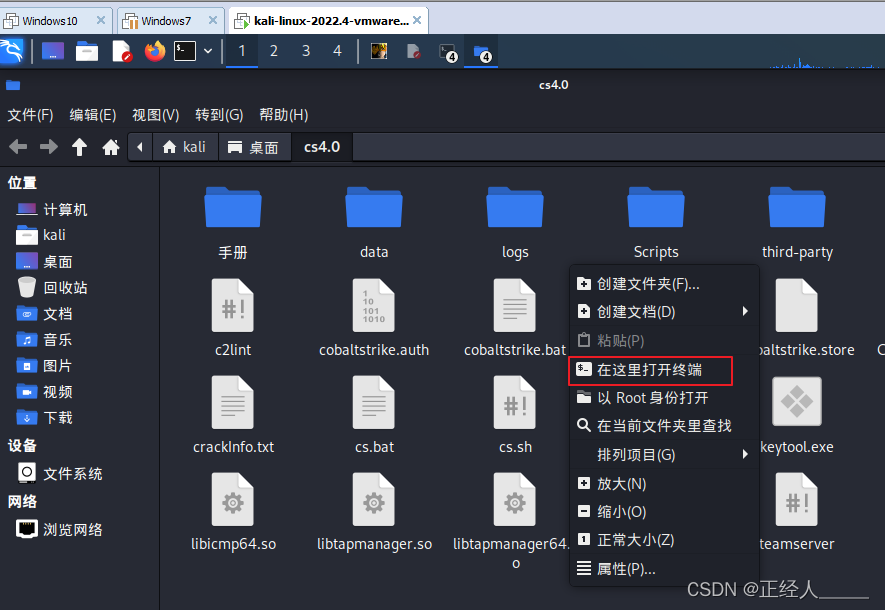The height and width of the screenshot is (610, 885).
Task: Click the path bar scroll-left triangle
Action: pos(139,147)
